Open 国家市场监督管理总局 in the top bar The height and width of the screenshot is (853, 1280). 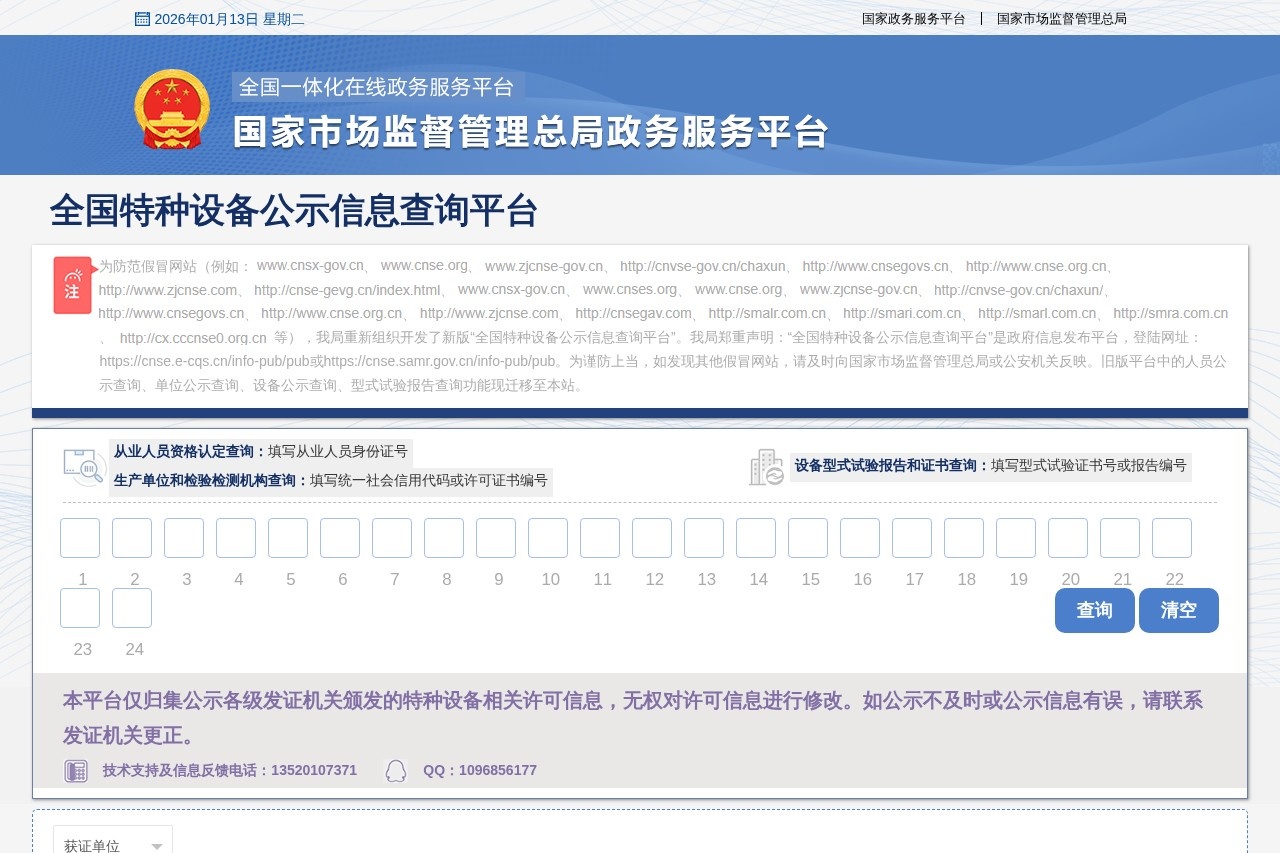[1060, 17]
